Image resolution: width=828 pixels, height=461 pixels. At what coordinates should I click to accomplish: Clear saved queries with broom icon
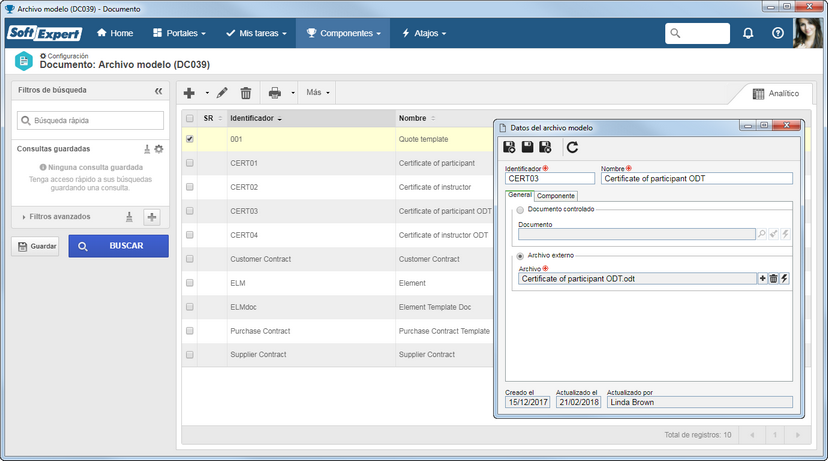pyautogui.click(x=147, y=149)
